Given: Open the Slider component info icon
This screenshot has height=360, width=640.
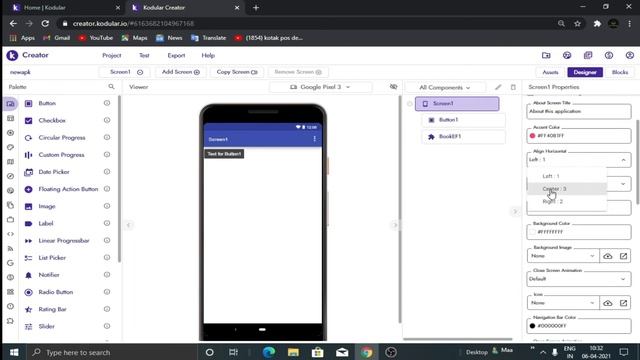Looking at the screenshot, I should (107, 326).
